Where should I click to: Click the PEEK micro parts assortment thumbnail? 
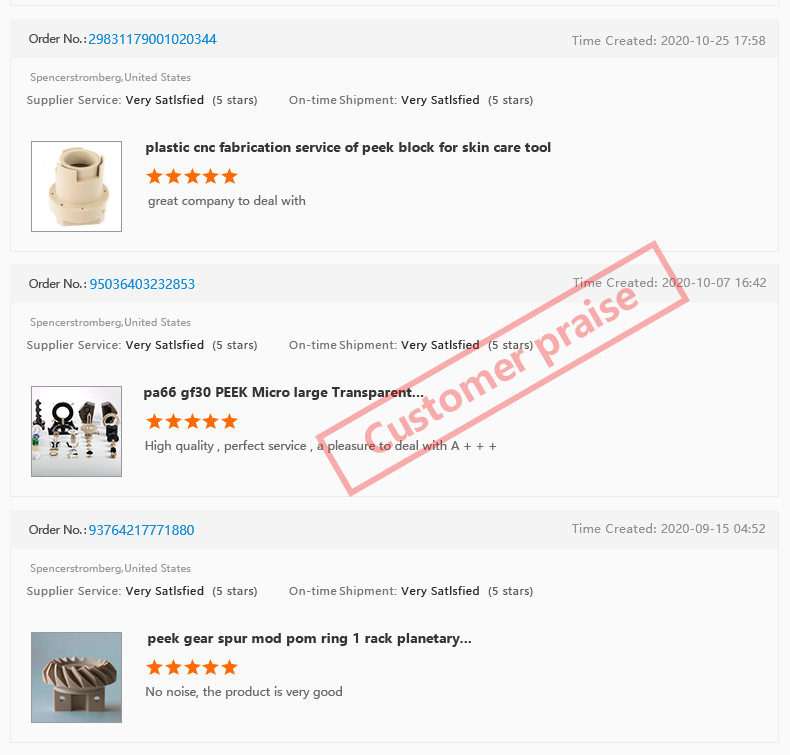(77, 431)
